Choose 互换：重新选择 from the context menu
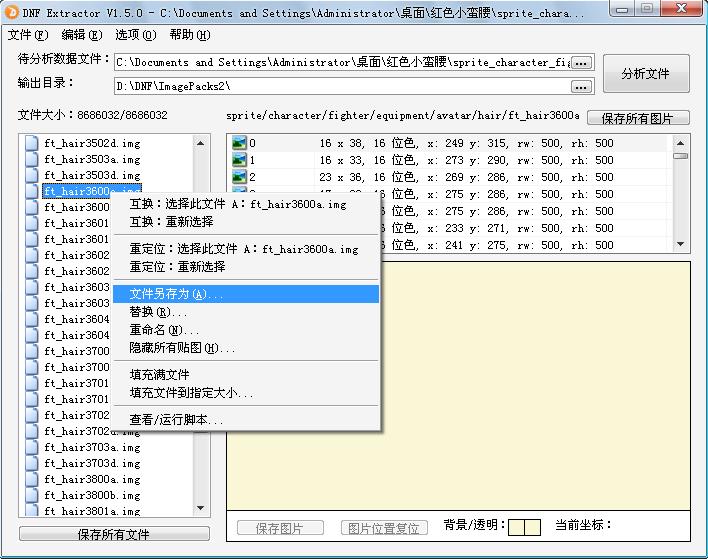 [x=246, y=222]
